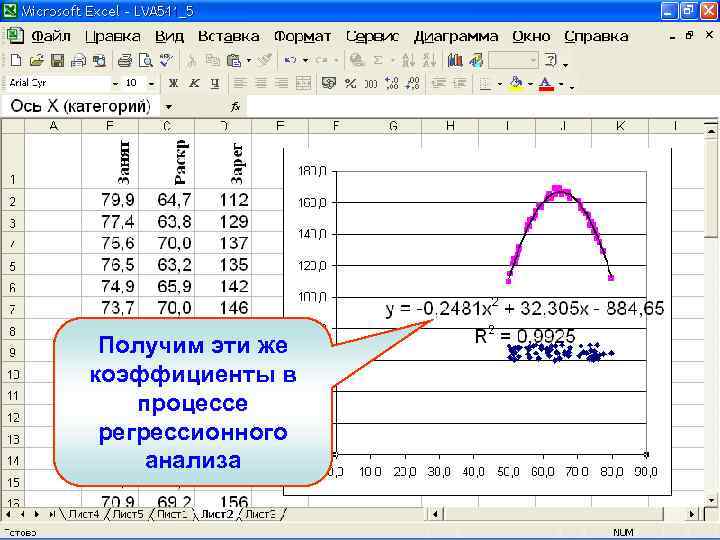This screenshot has width=720, height=540.
Task: Apply currency format icon
Action: [329, 83]
